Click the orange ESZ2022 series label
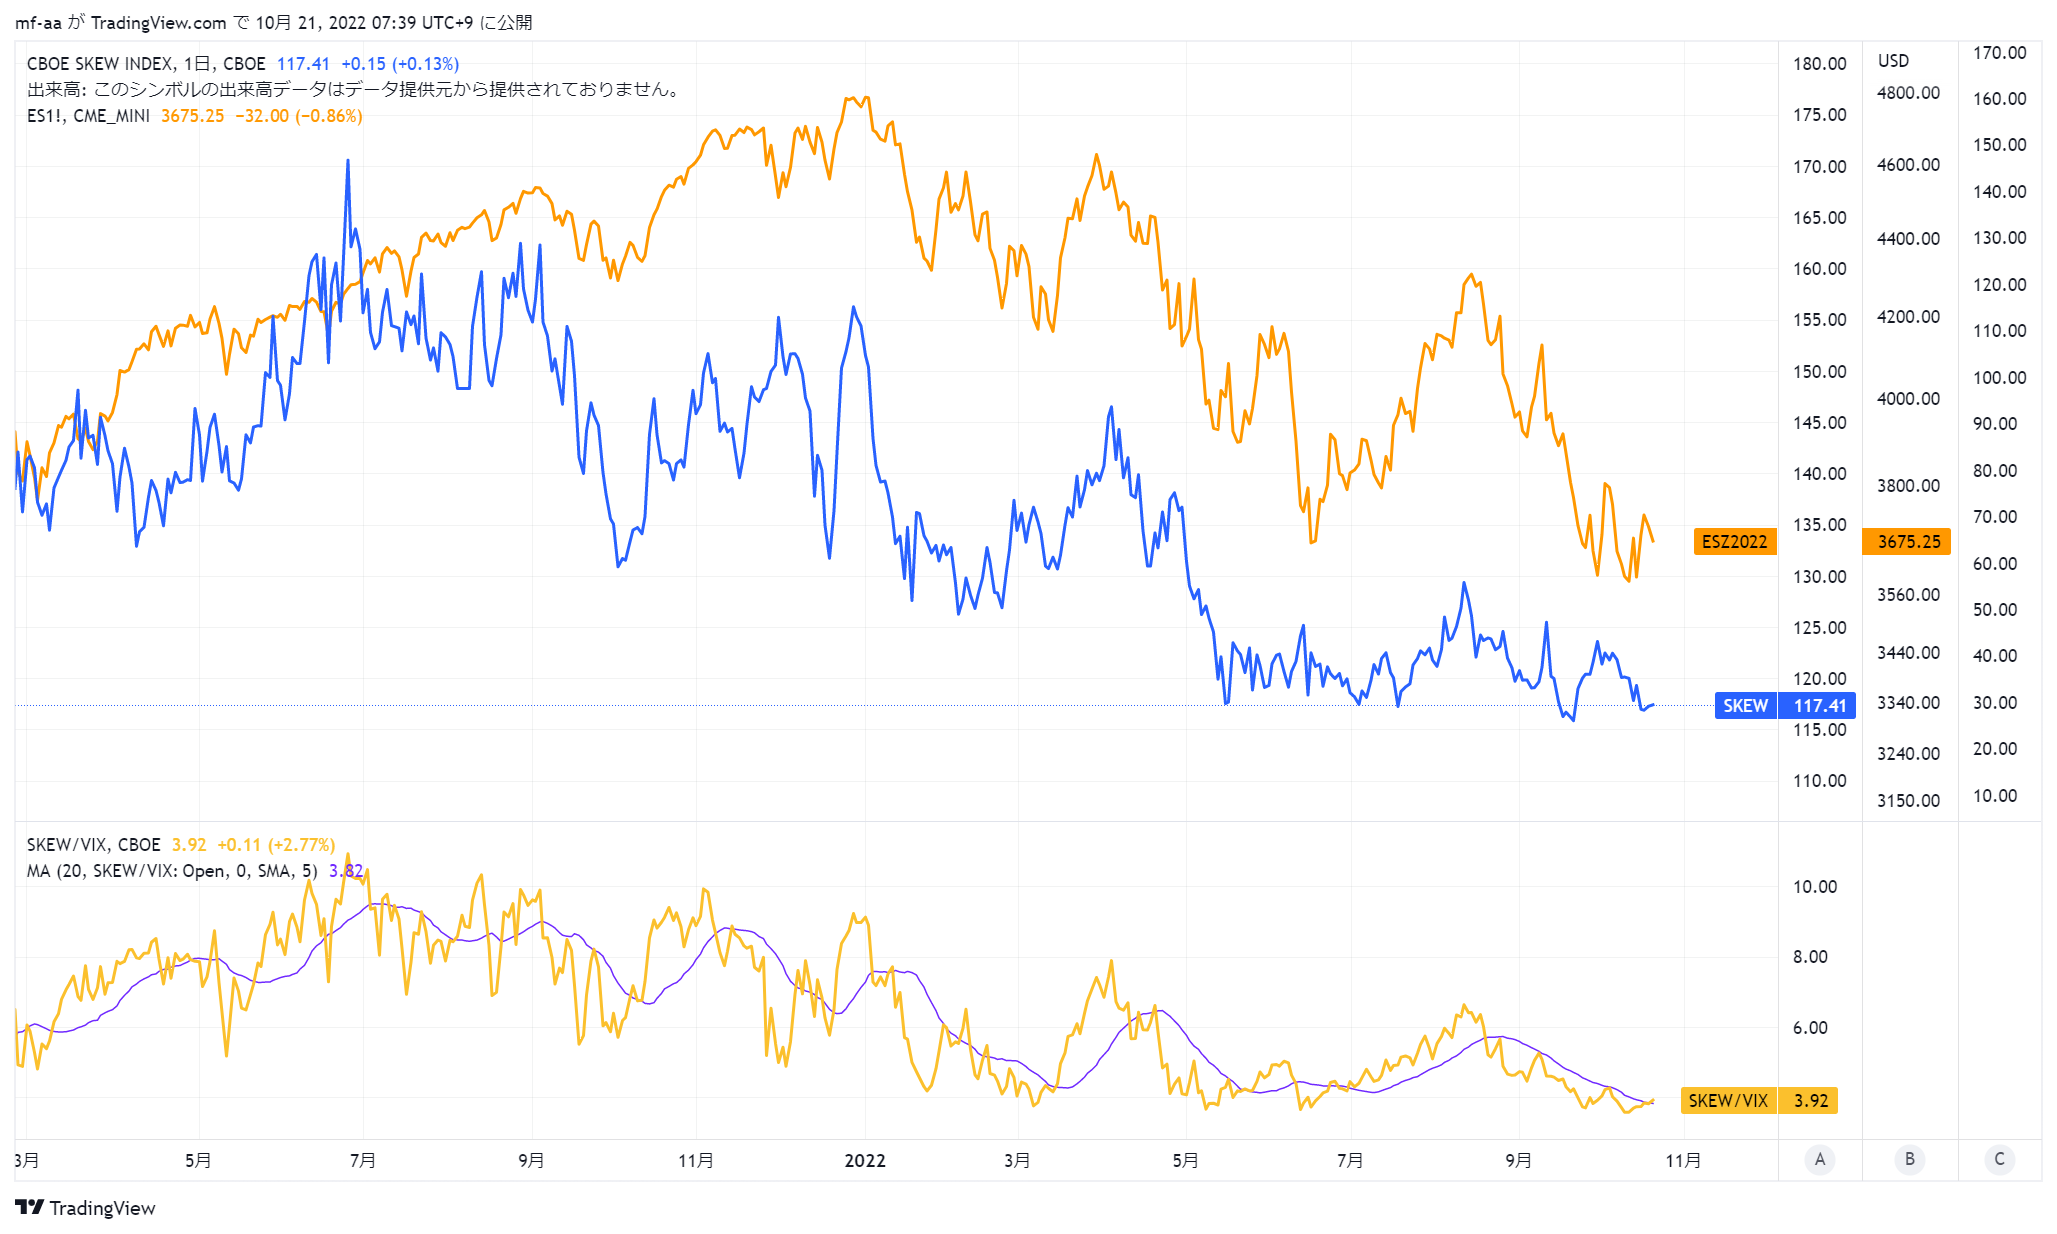 [x=1735, y=541]
